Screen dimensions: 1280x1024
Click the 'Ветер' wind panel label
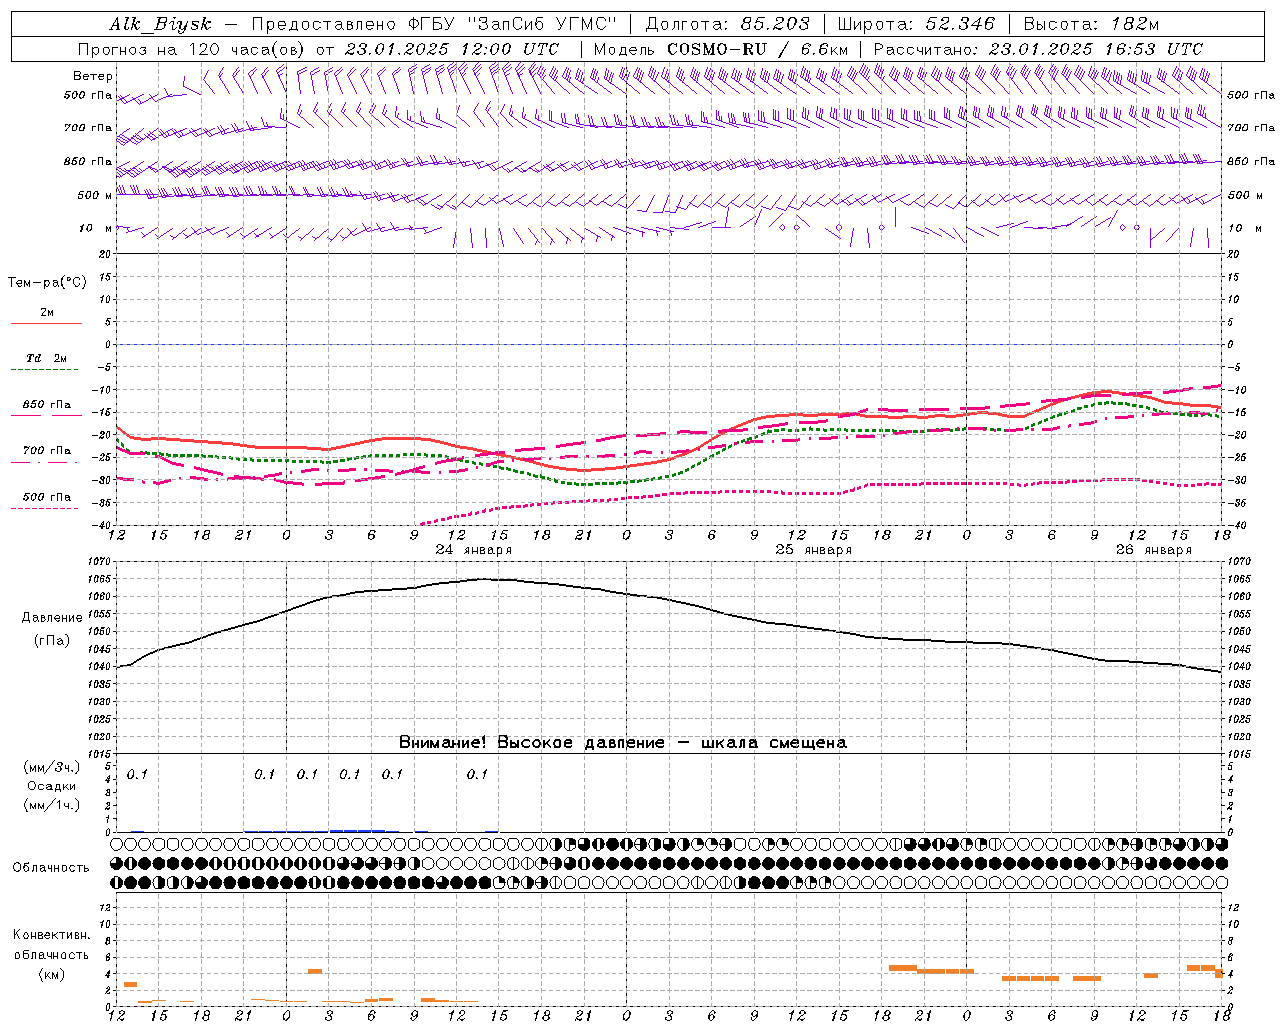point(93,76)
